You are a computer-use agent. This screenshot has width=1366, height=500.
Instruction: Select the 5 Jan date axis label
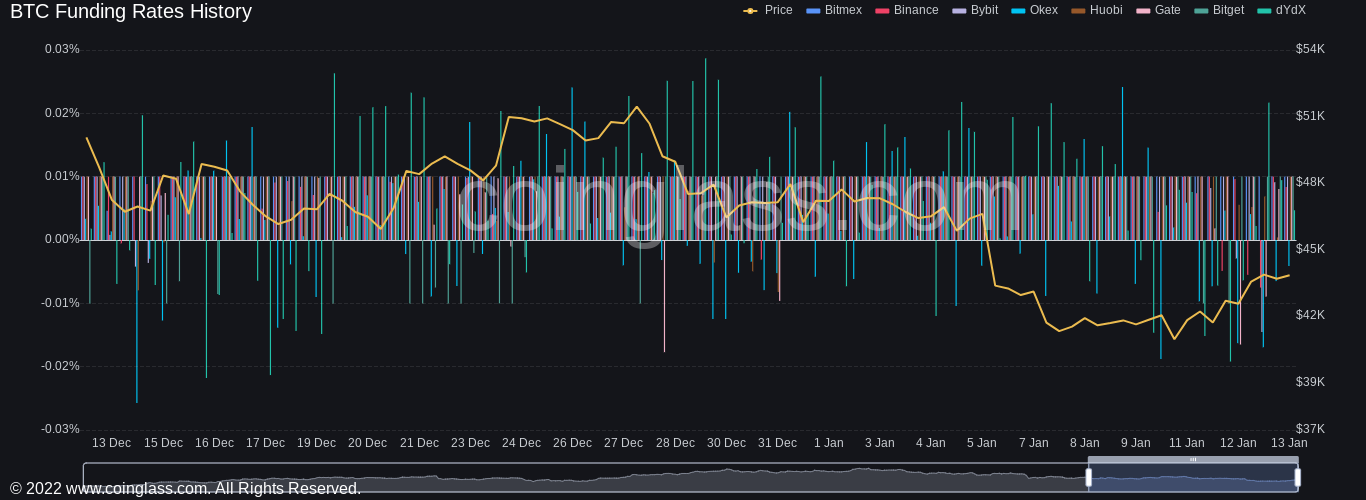[981, 443]
